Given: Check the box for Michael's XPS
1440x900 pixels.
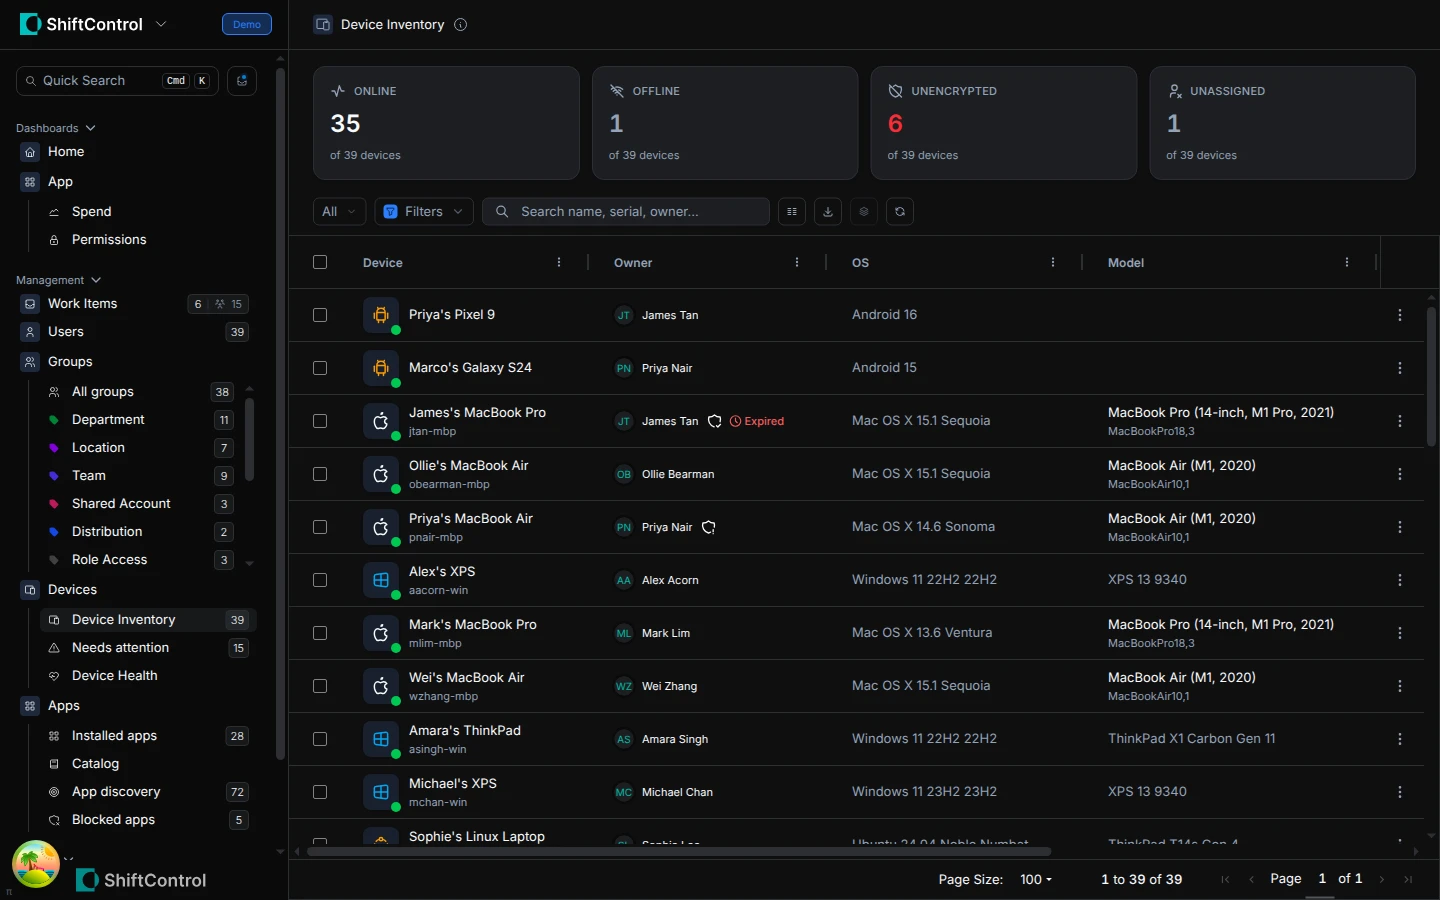Looking at the screenshot, I should point(320,792).
